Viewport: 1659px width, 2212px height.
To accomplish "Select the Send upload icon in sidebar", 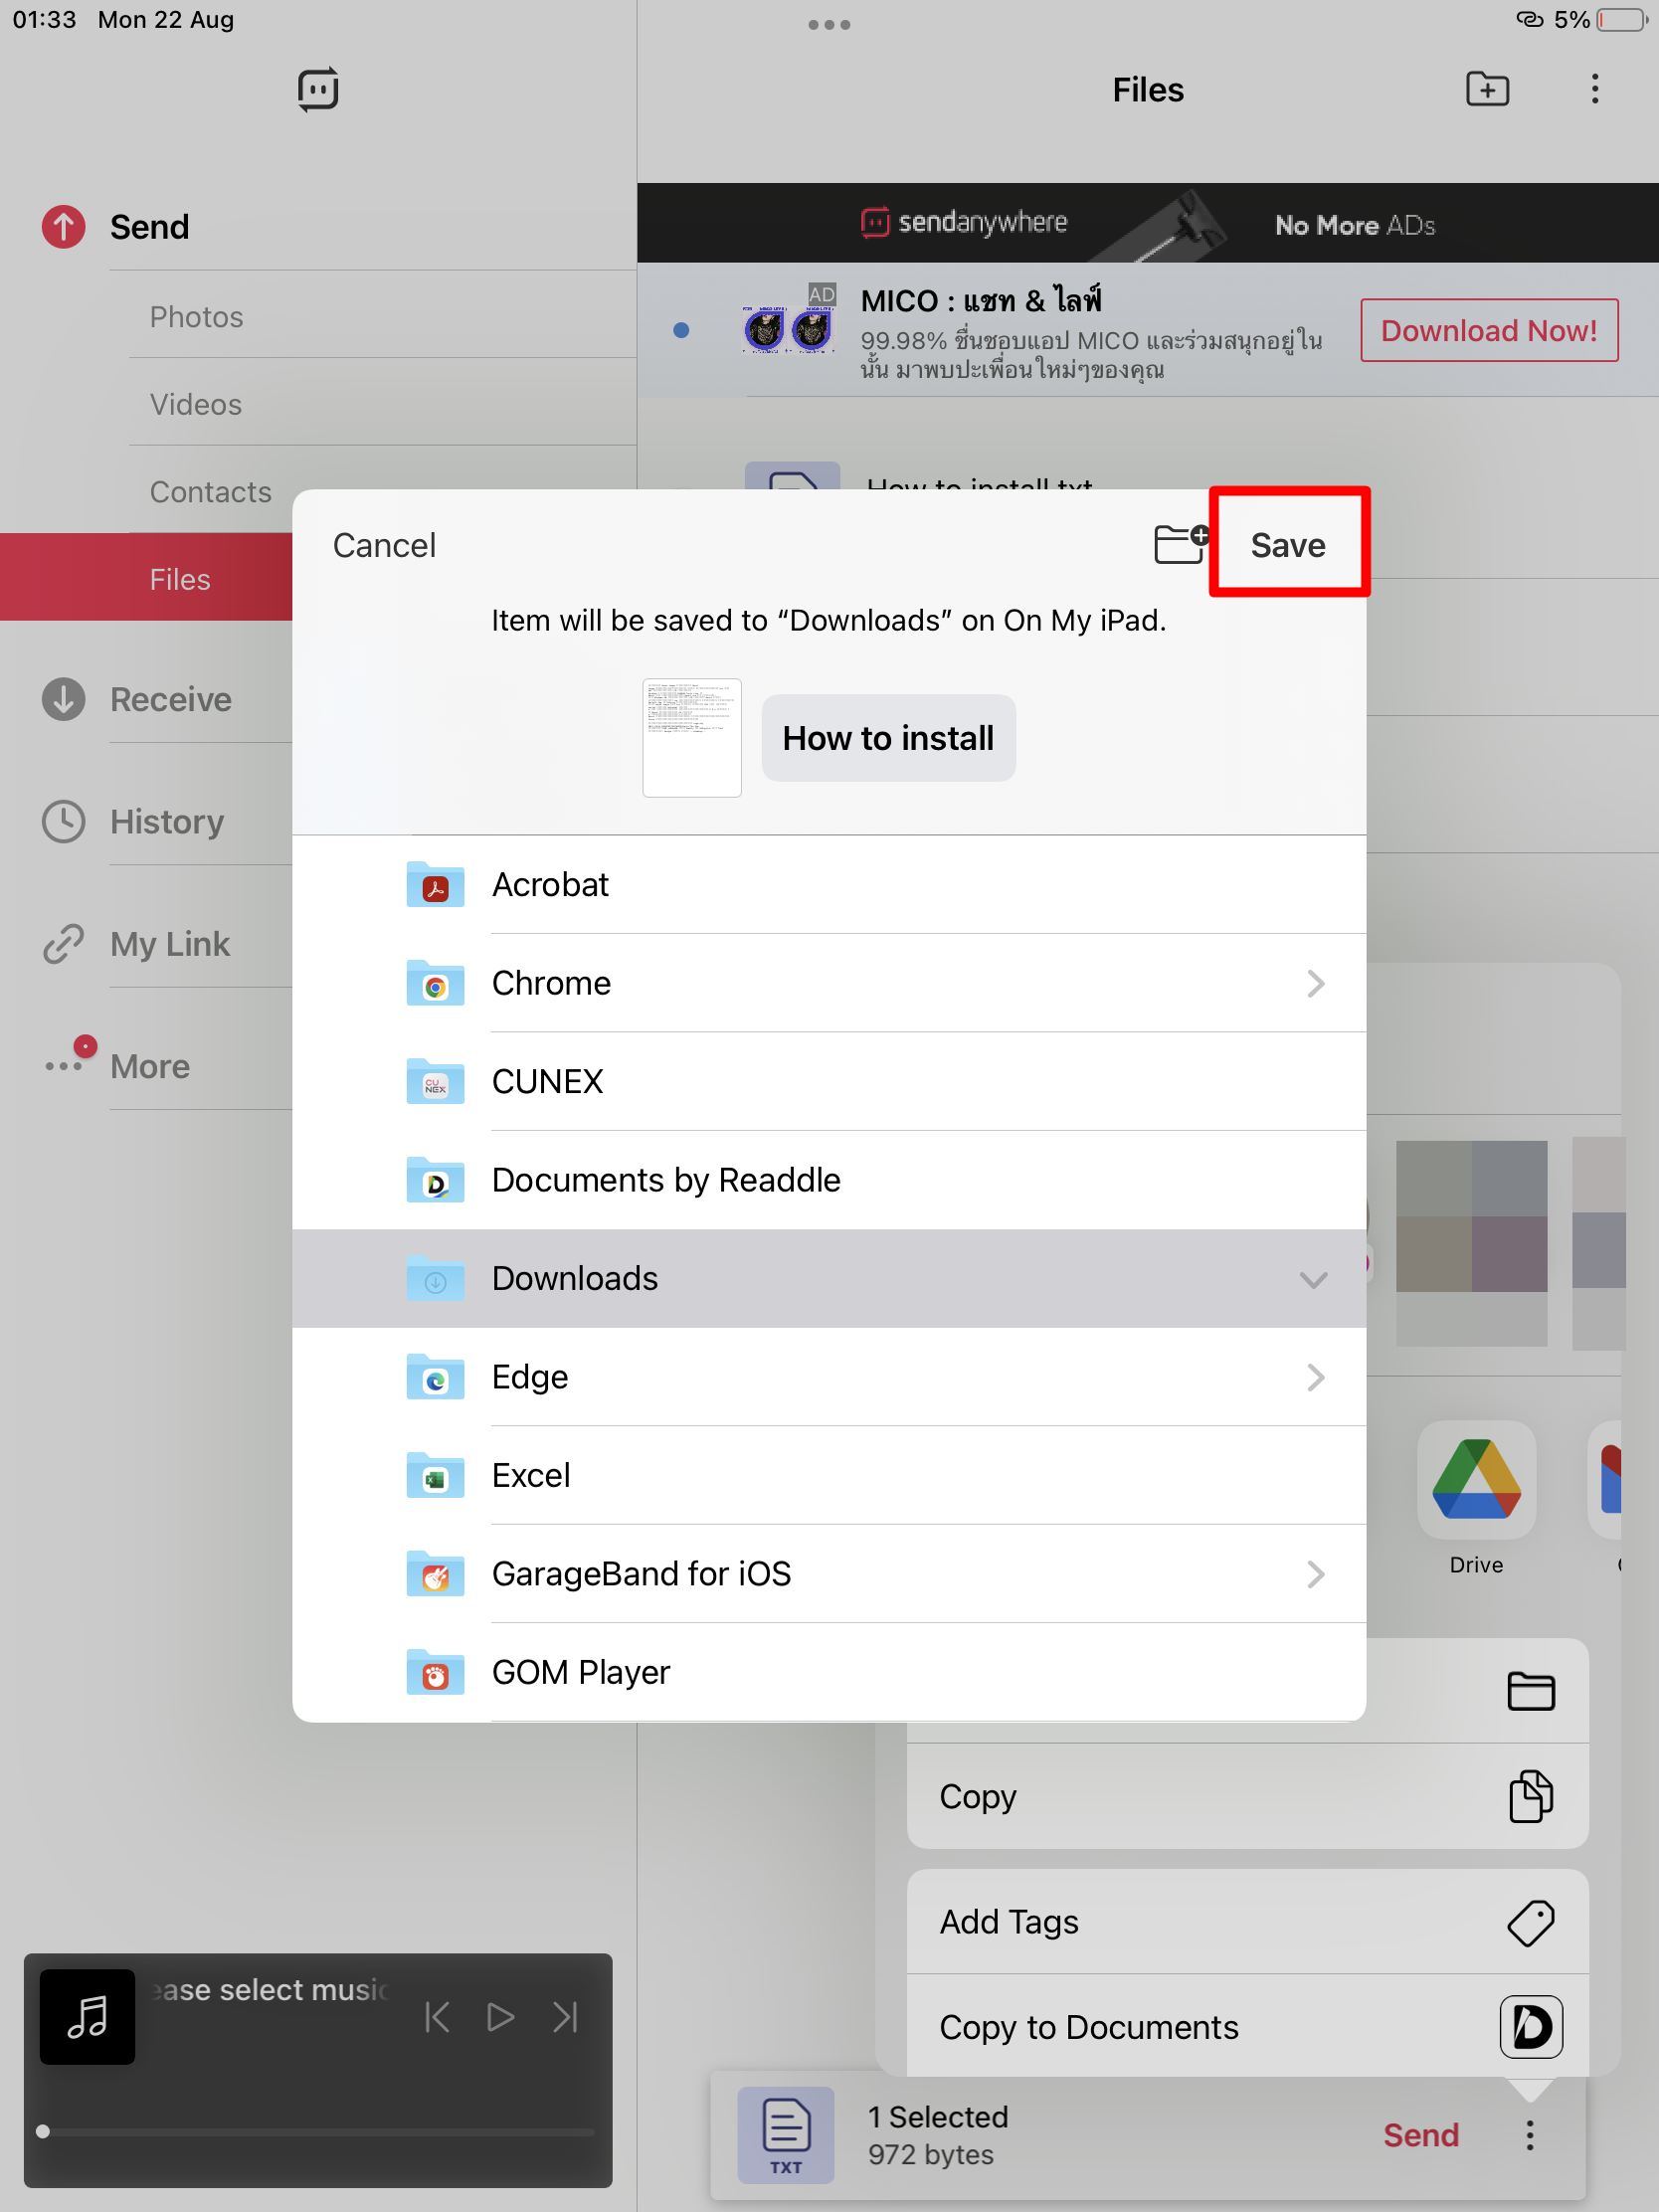I will 62,227.
